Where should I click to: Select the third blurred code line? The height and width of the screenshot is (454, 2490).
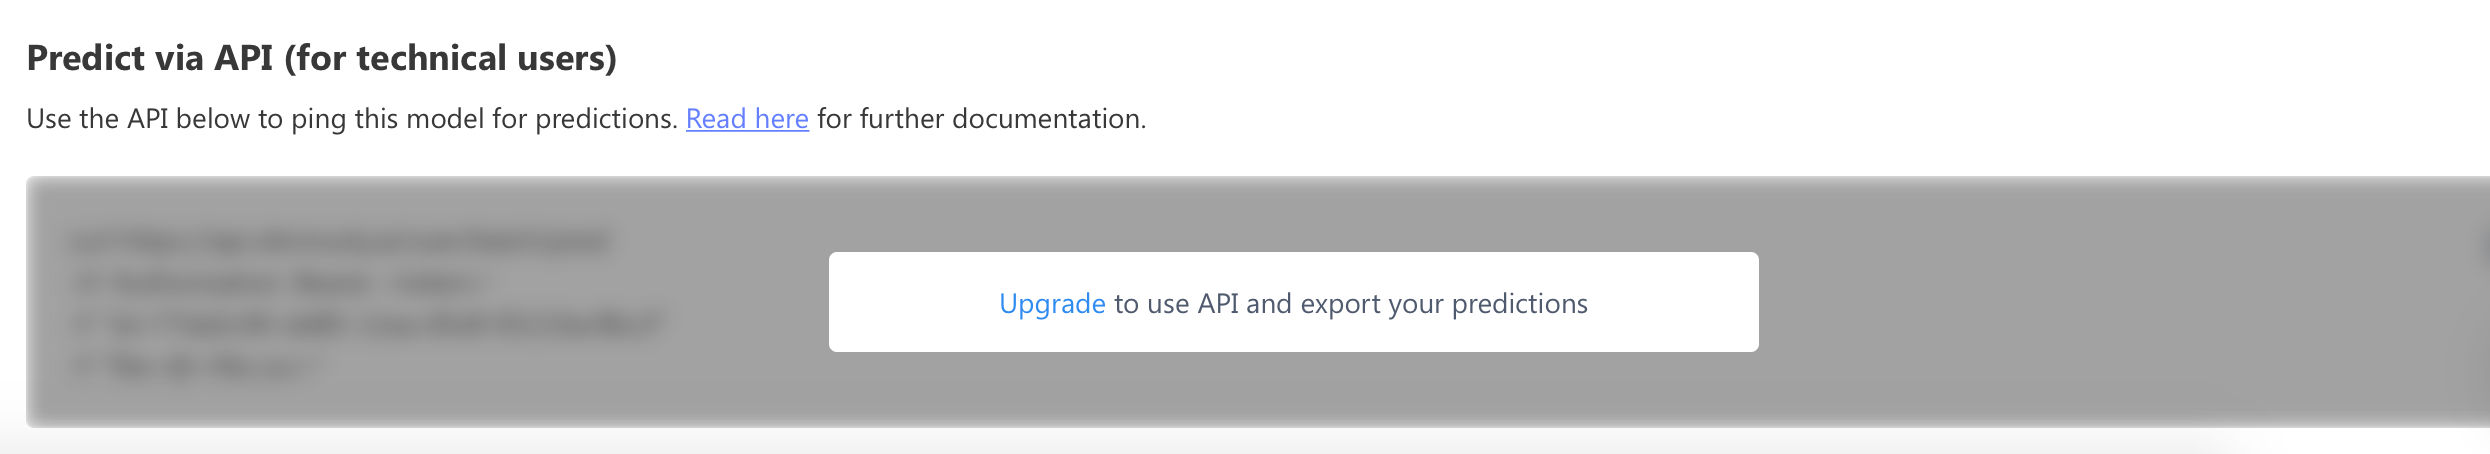pos(370,325)
